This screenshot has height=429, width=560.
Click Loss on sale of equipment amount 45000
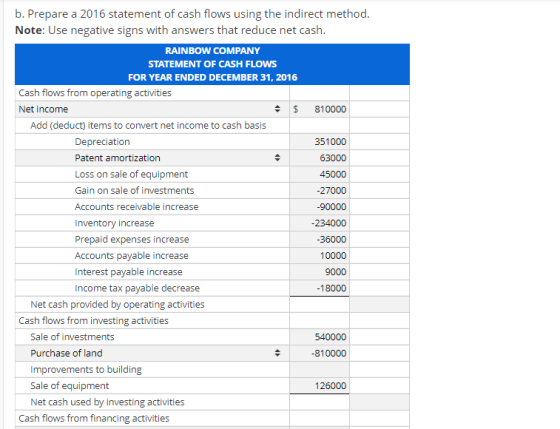coord(319,174)
